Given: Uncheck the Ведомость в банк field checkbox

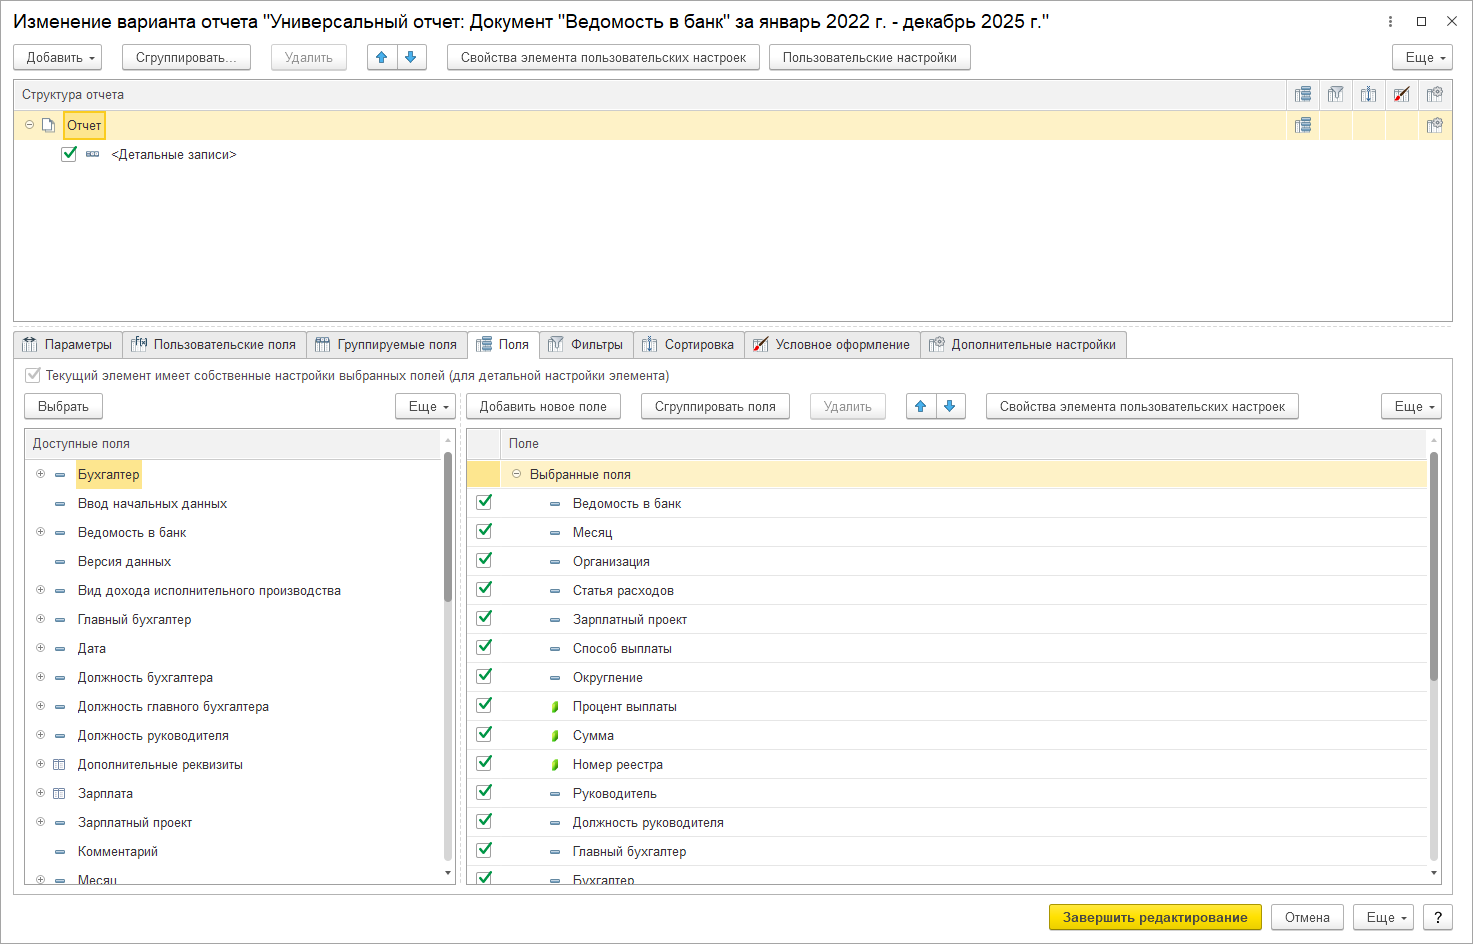Looking at the screenshot, I should [x=484, y=503].
